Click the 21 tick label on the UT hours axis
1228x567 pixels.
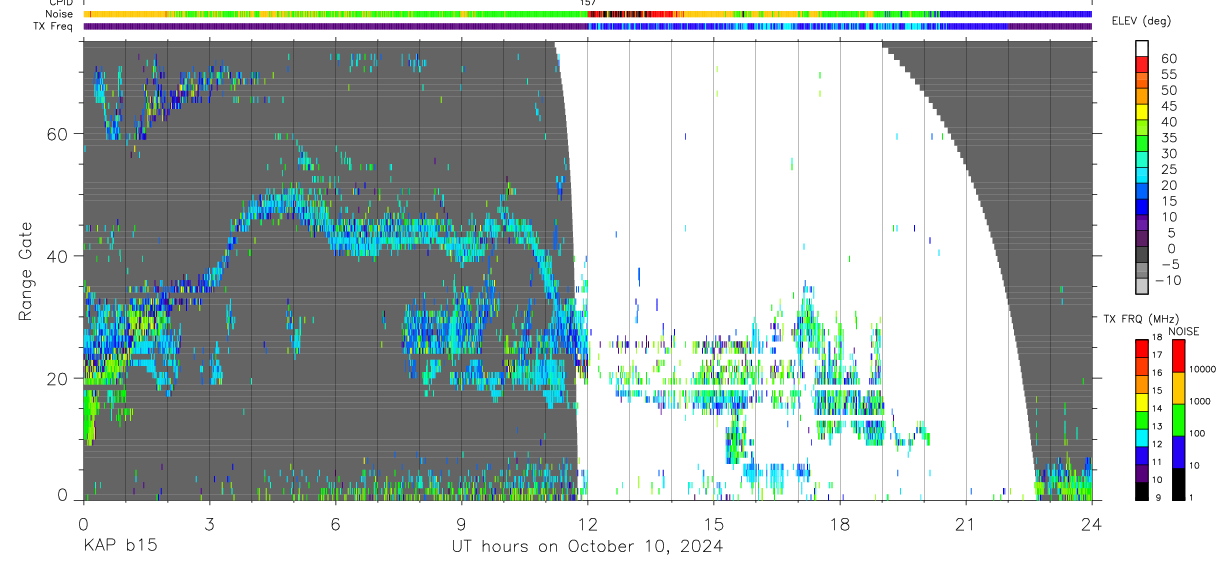(966, 524)
